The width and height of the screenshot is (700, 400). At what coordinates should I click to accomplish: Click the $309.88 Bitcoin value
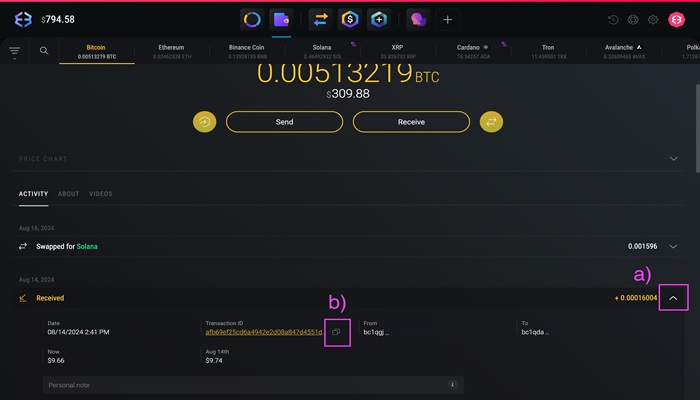pos(348,94)
